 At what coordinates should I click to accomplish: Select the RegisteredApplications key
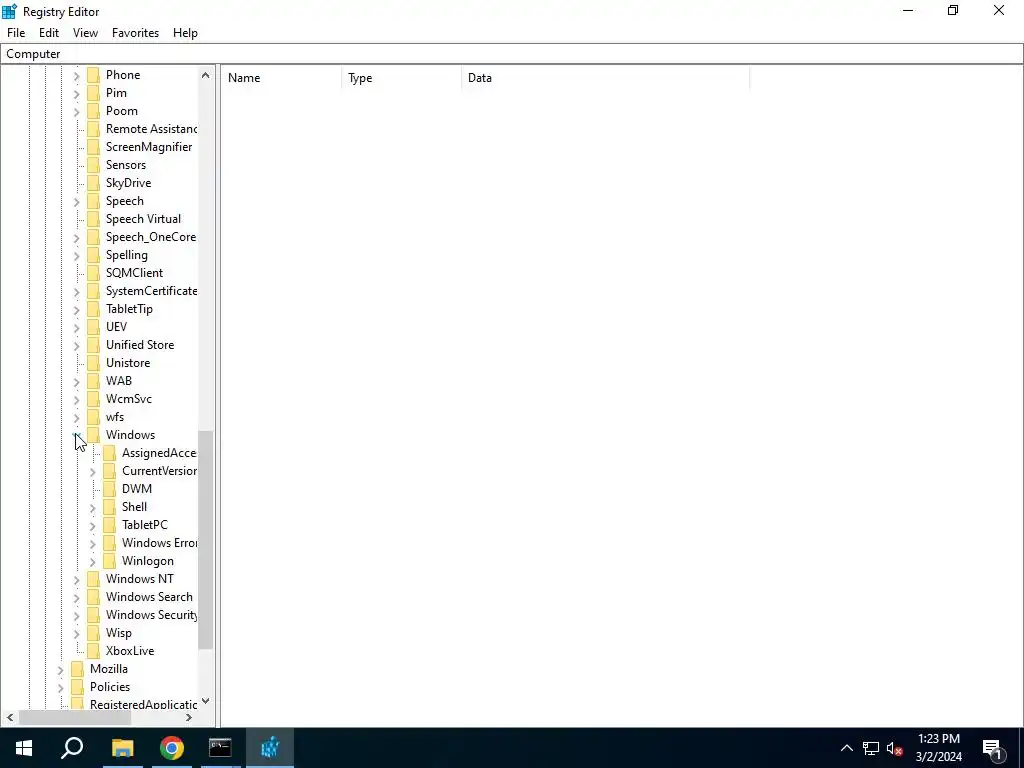[144, 705]
